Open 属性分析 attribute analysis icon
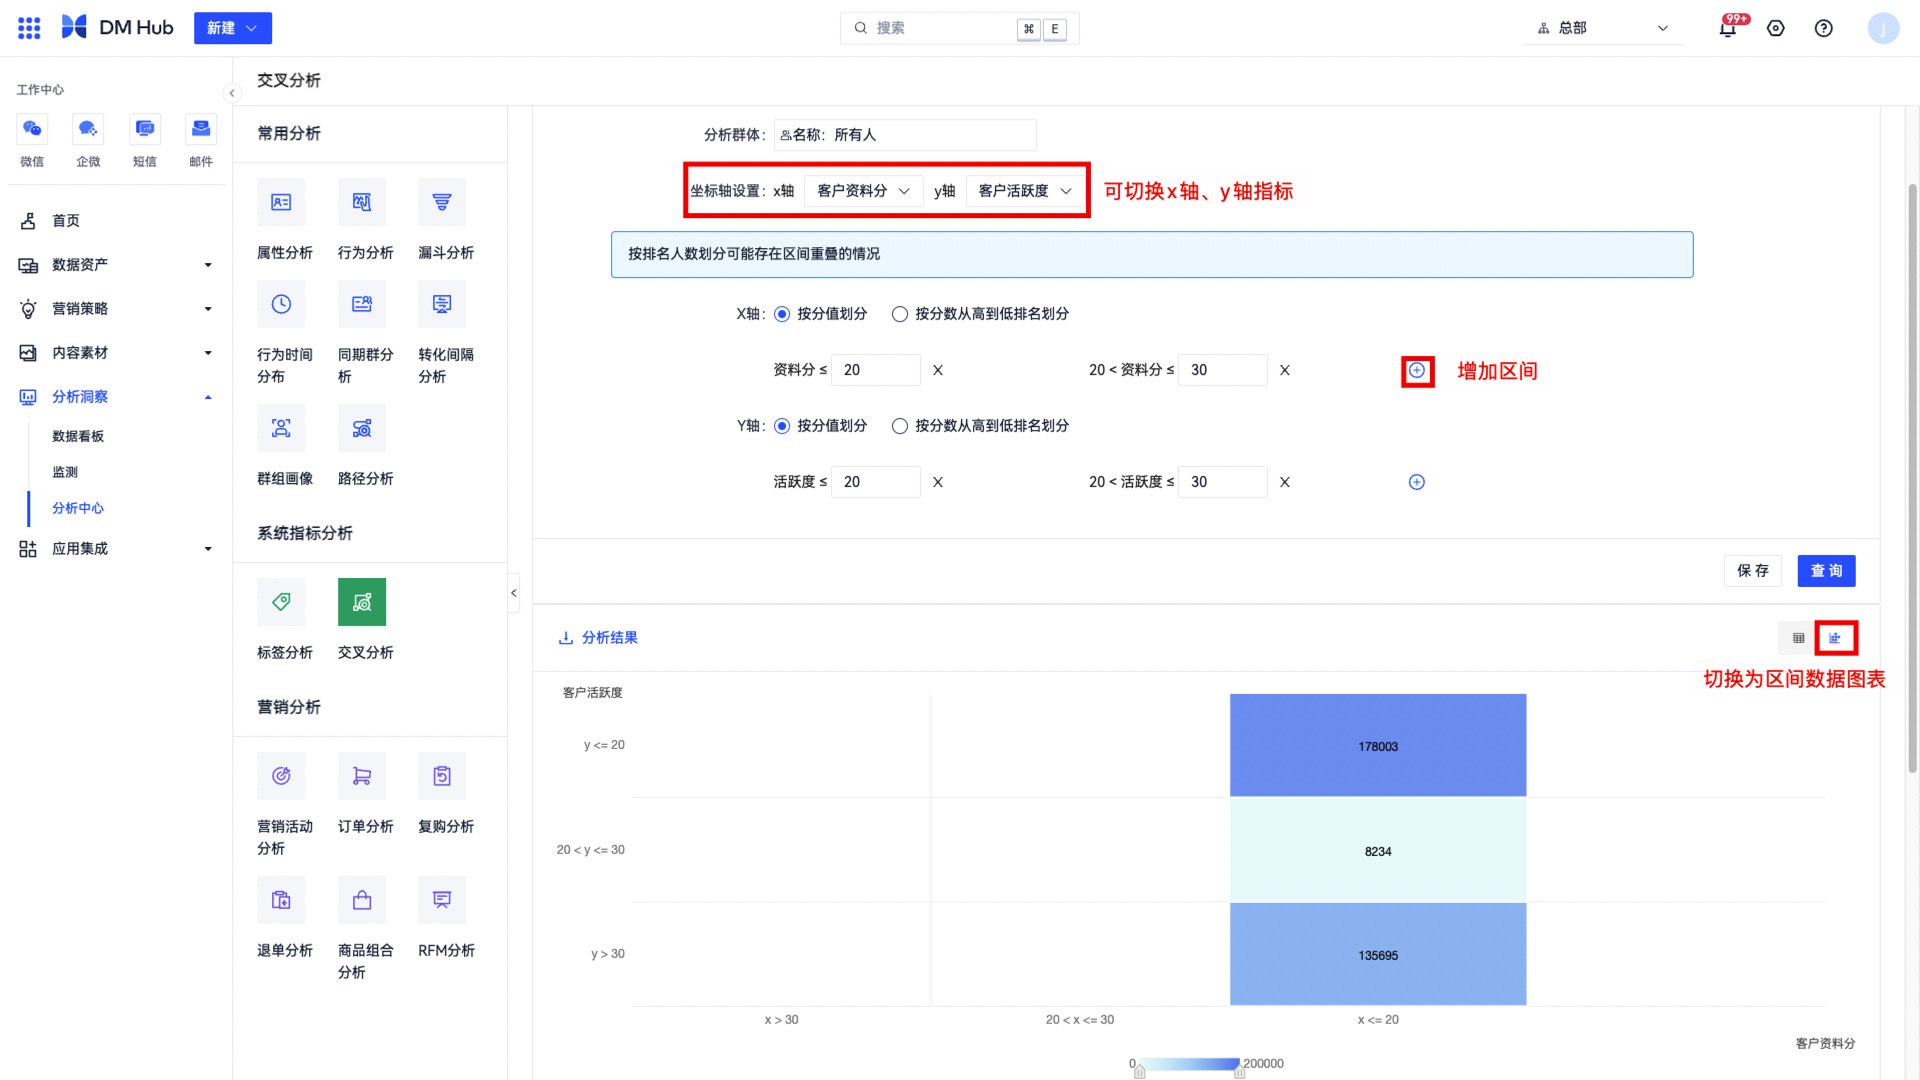This screenshot has width=1920, height=1080. 281,202
